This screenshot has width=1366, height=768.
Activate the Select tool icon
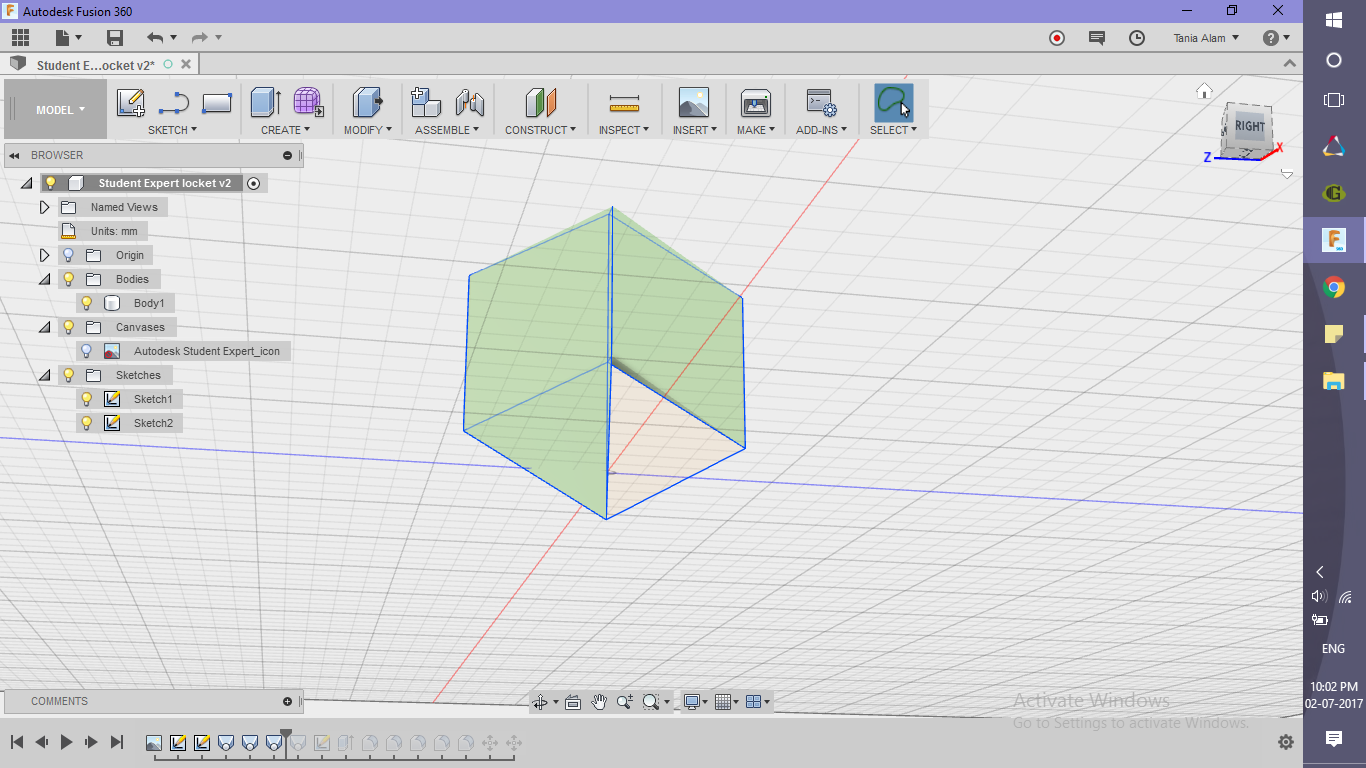click(893, 103)
